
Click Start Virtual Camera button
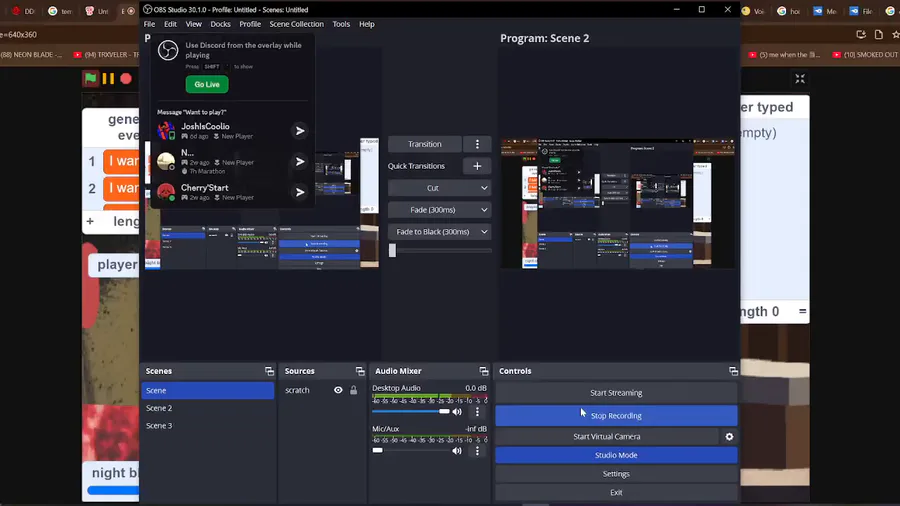point(607,437)
